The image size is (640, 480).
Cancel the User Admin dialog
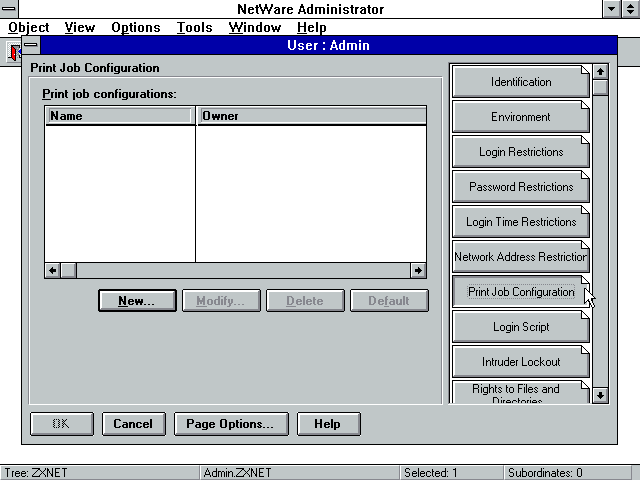pyautogui.click(x=133, y=424)
